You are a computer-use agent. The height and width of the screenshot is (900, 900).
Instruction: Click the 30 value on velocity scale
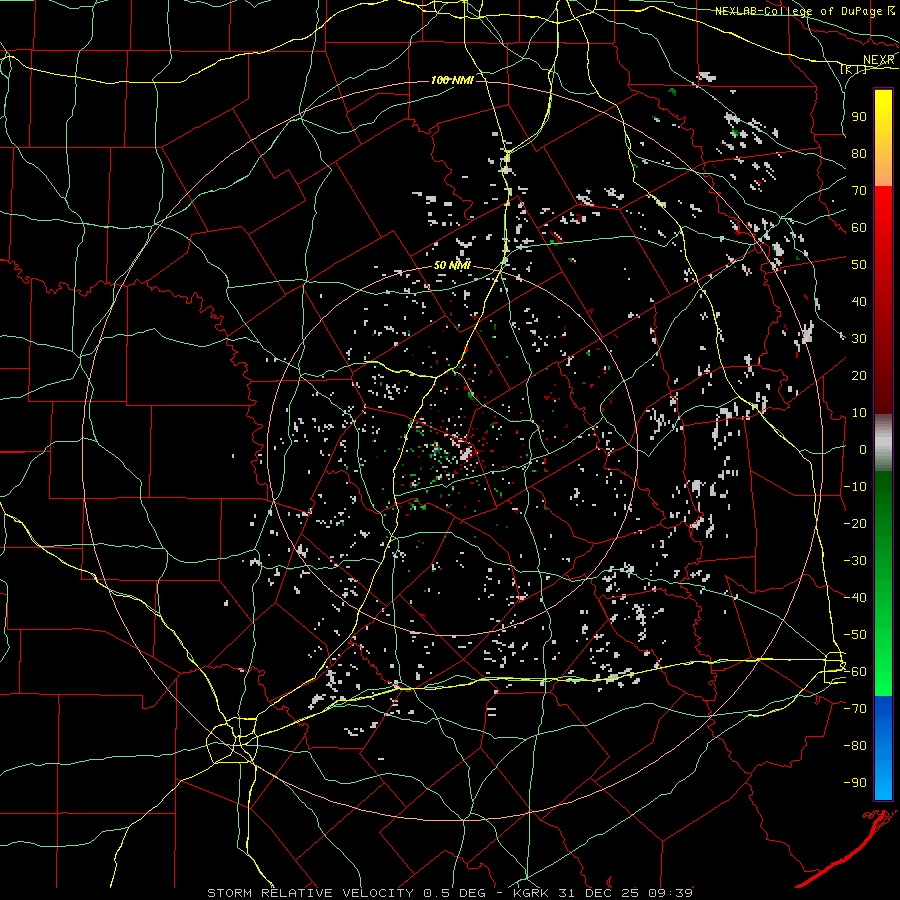(x=859, y=339)
